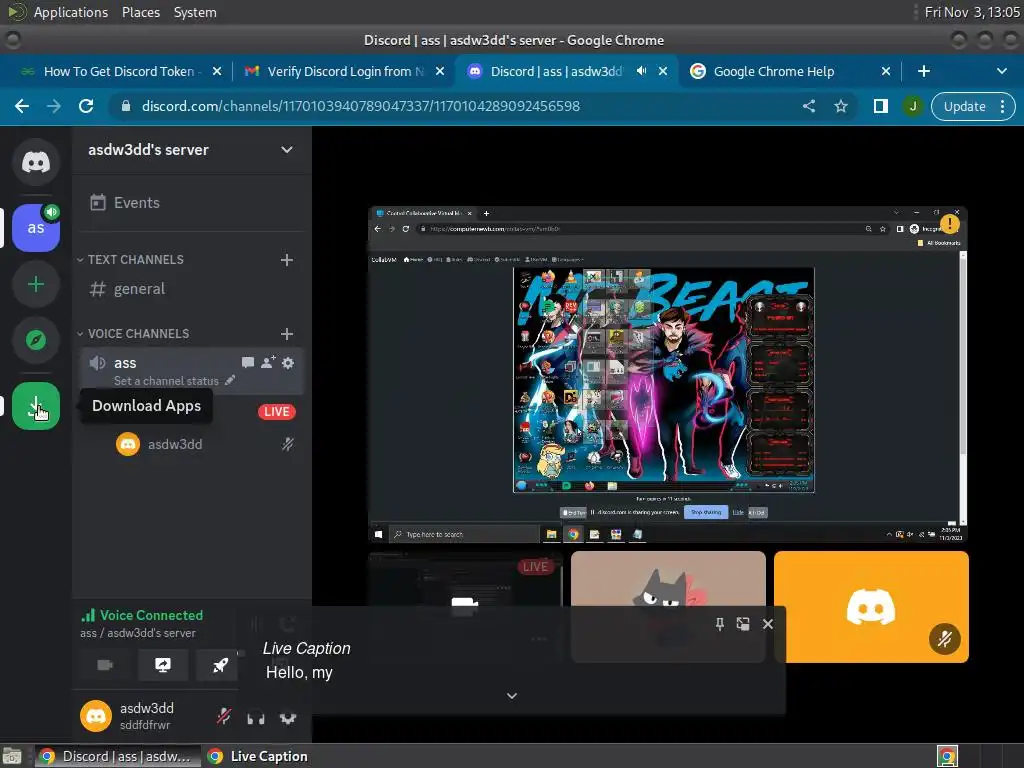
Task: Open Explore Discoverable Servers compass icon
Action: 36,340
